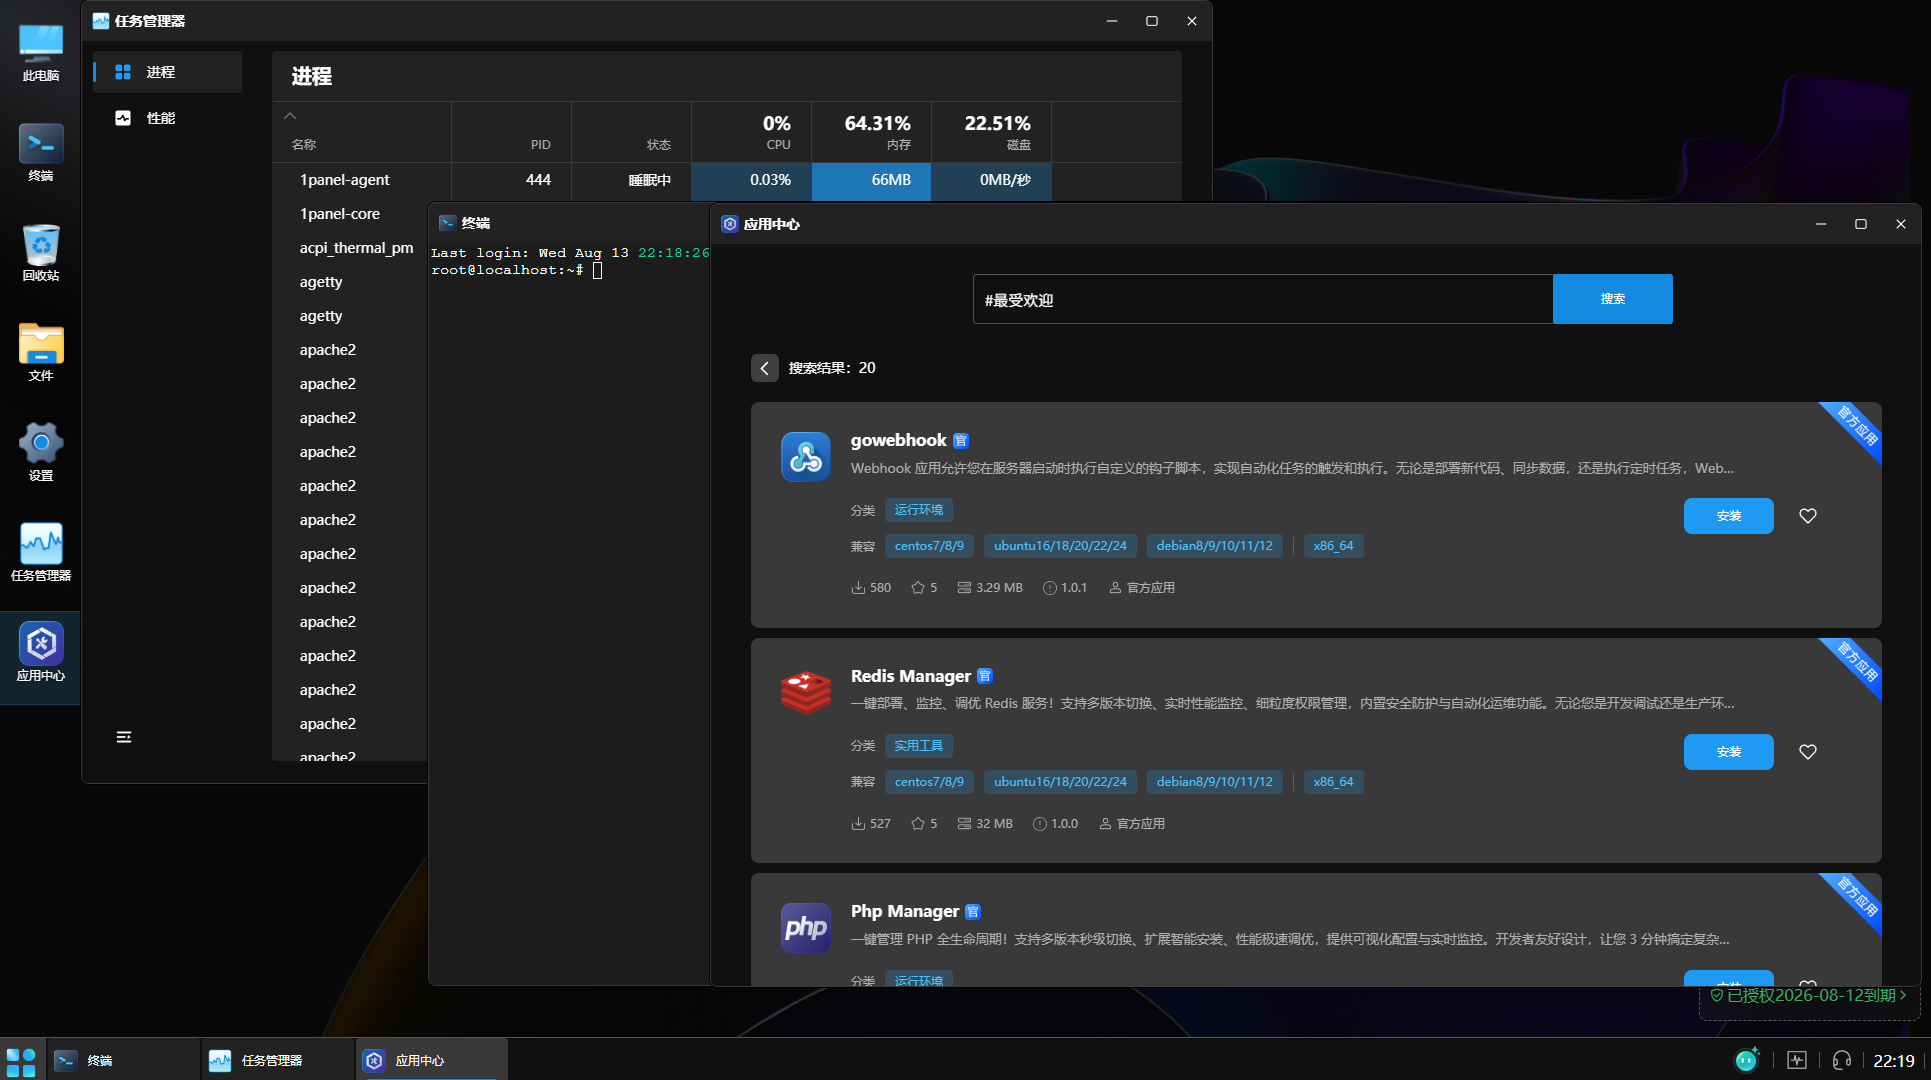
Task: Click the Php Manager app icon
Action: pos(805,928)
